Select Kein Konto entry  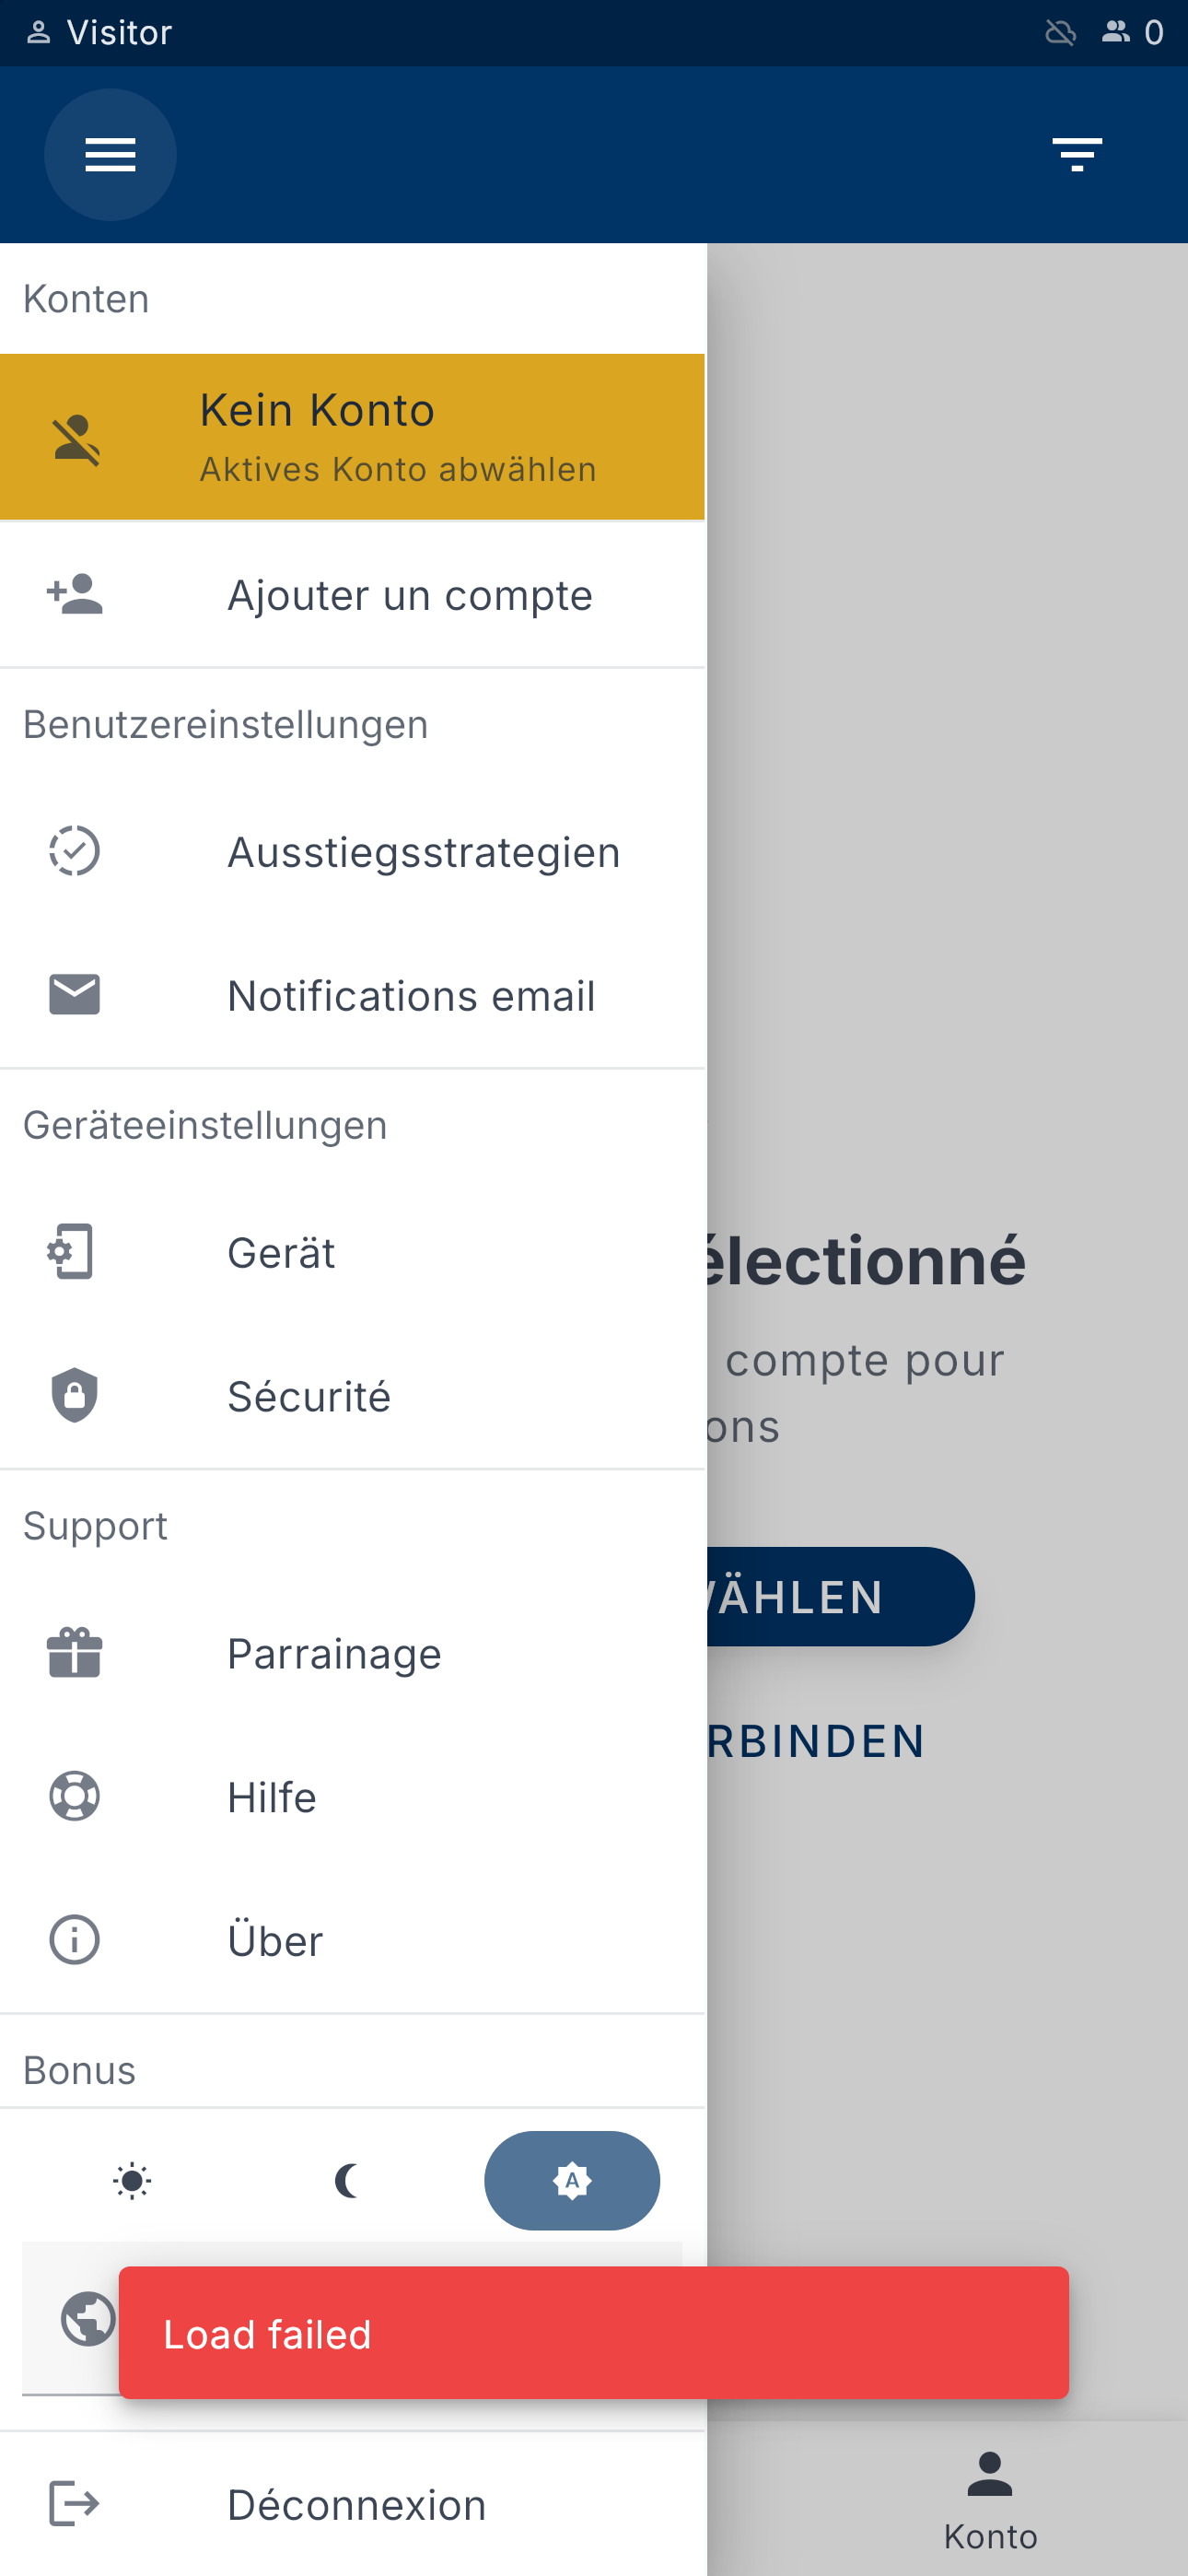(x=352, y=437)
